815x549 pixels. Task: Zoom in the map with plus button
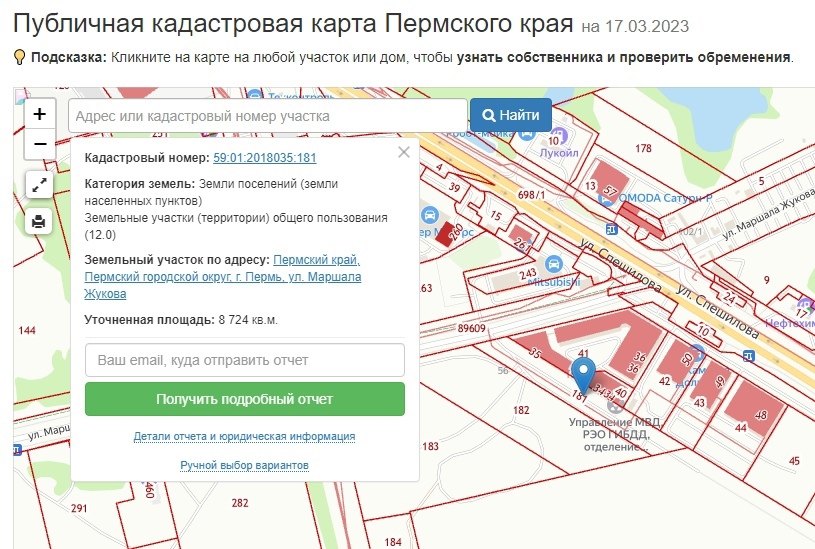40,113
